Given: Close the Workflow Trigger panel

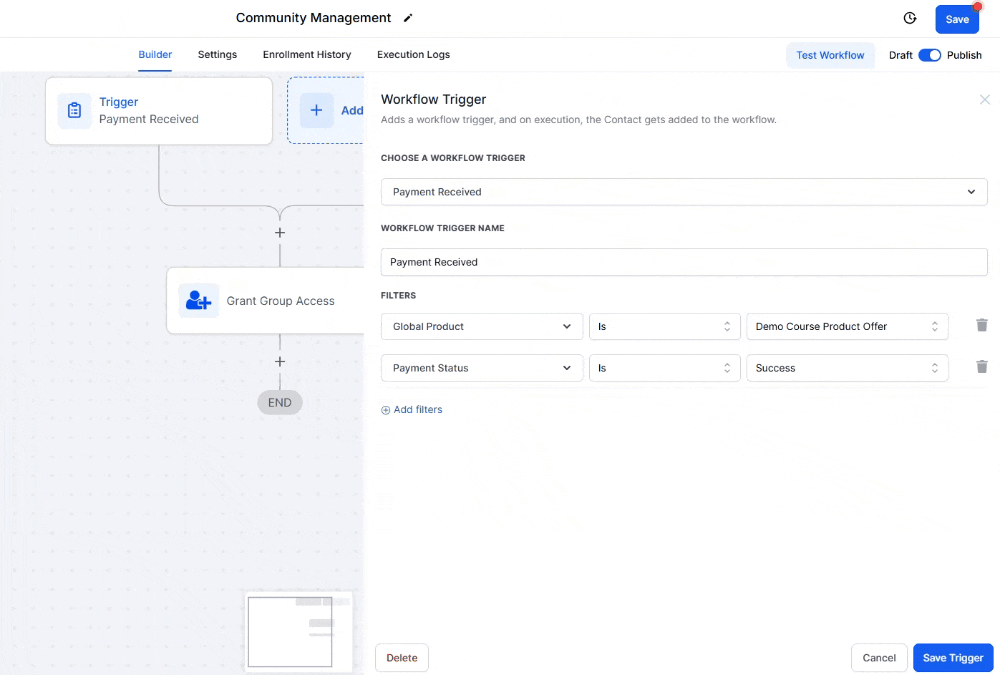Looking at the screenshot, I should [x=985, y=100].
